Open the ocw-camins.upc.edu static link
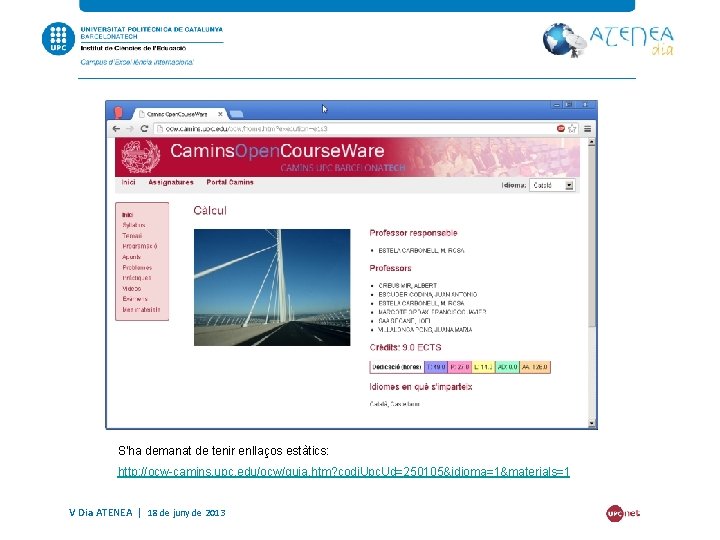Viewport: 720px width, 540px height. [343, 472]
